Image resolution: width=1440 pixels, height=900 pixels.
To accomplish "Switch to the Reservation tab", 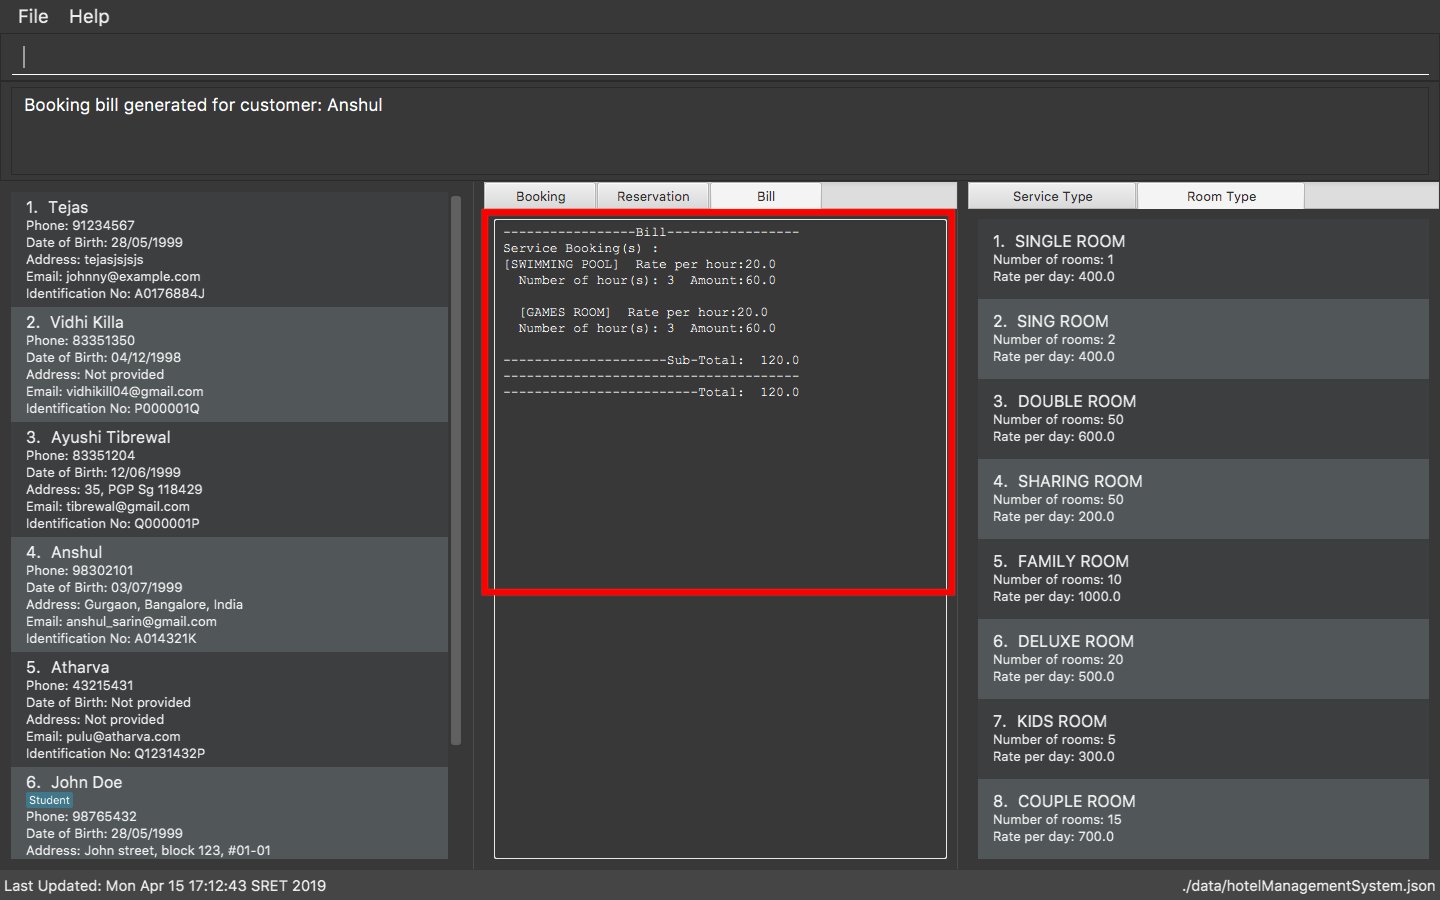I will 653,196.
